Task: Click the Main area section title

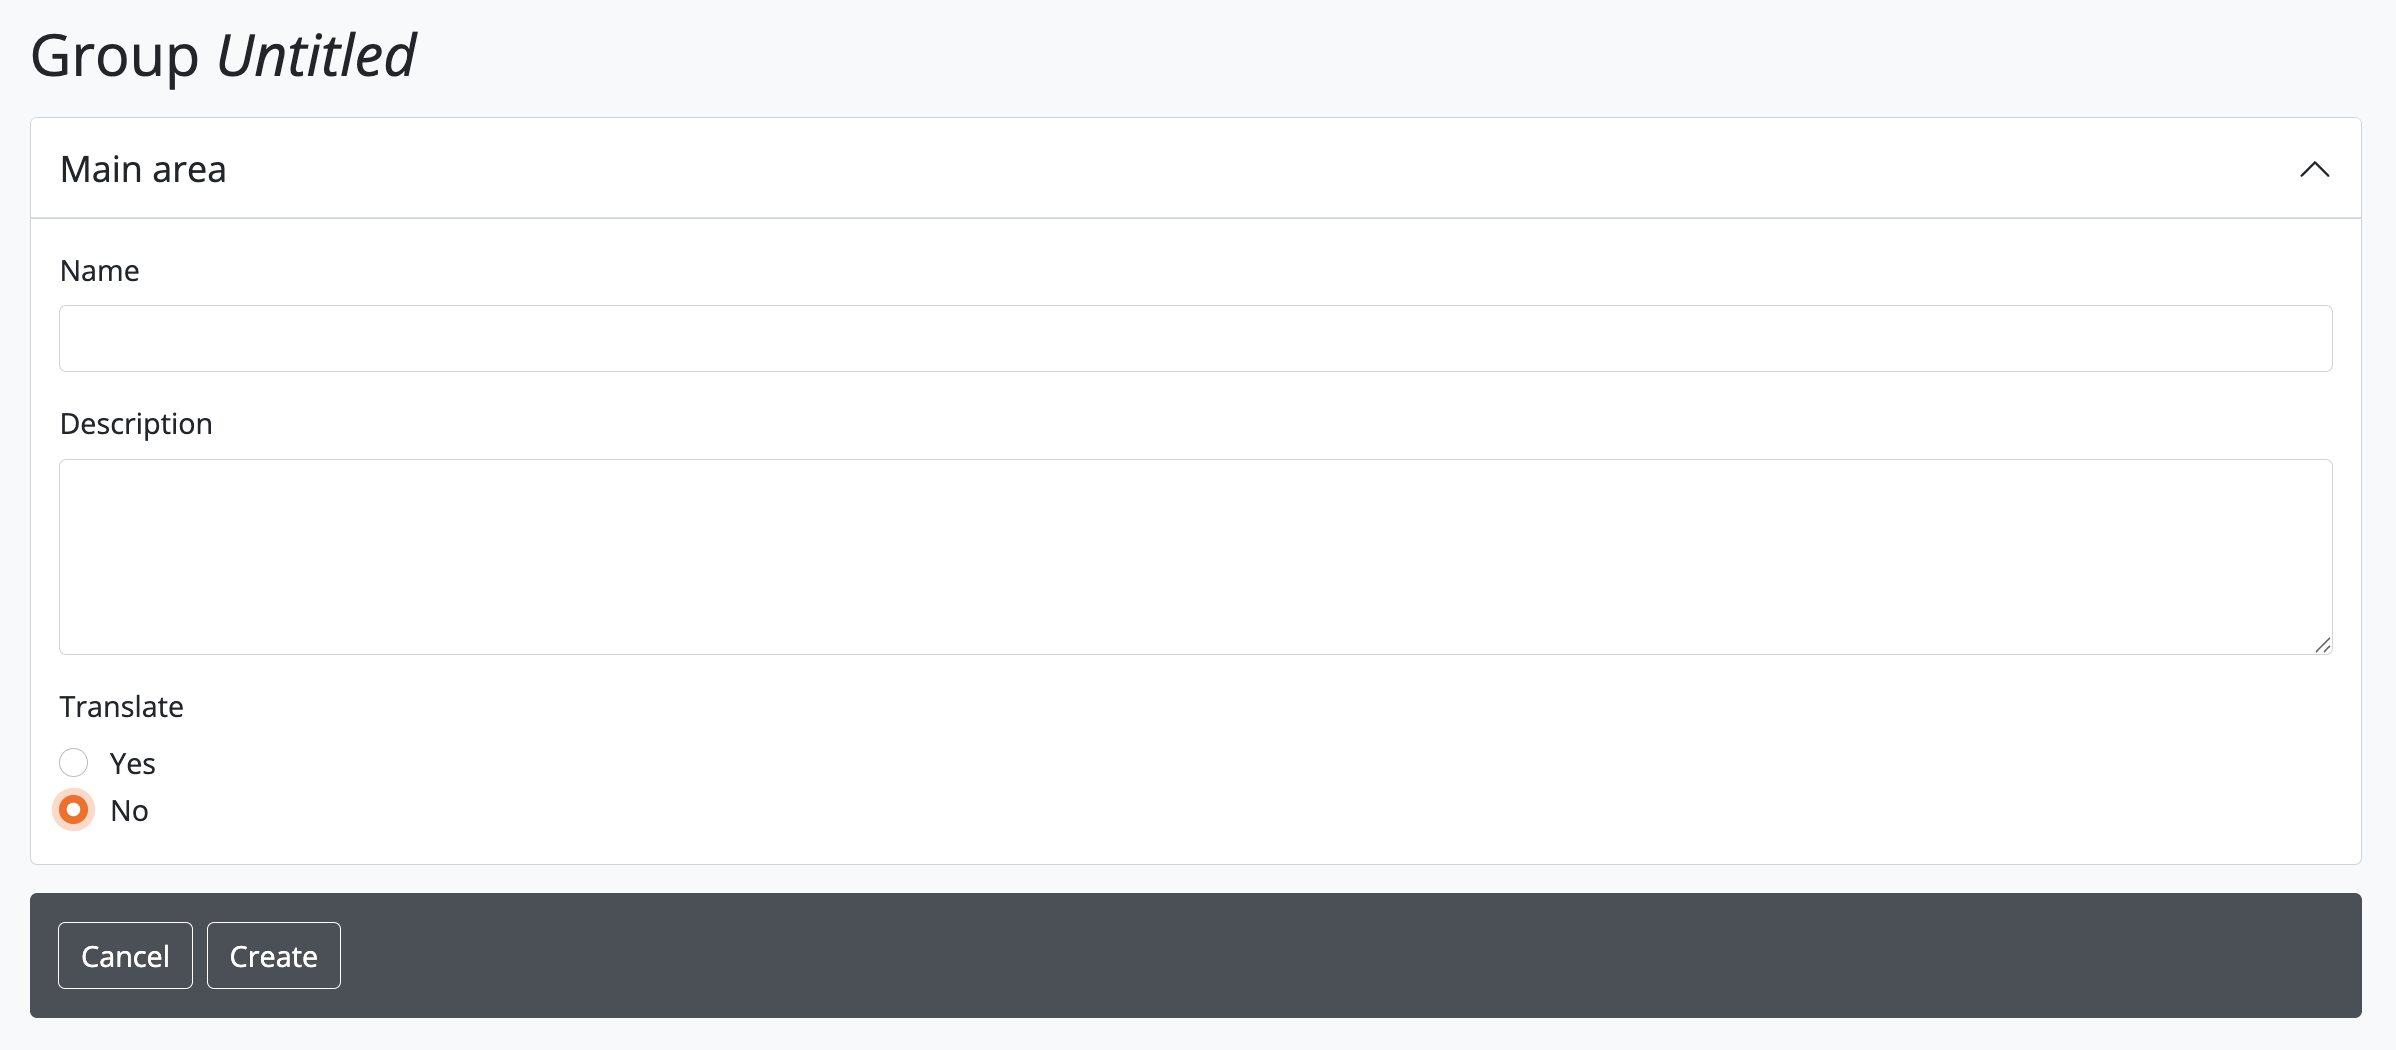Action: (143, 169)
